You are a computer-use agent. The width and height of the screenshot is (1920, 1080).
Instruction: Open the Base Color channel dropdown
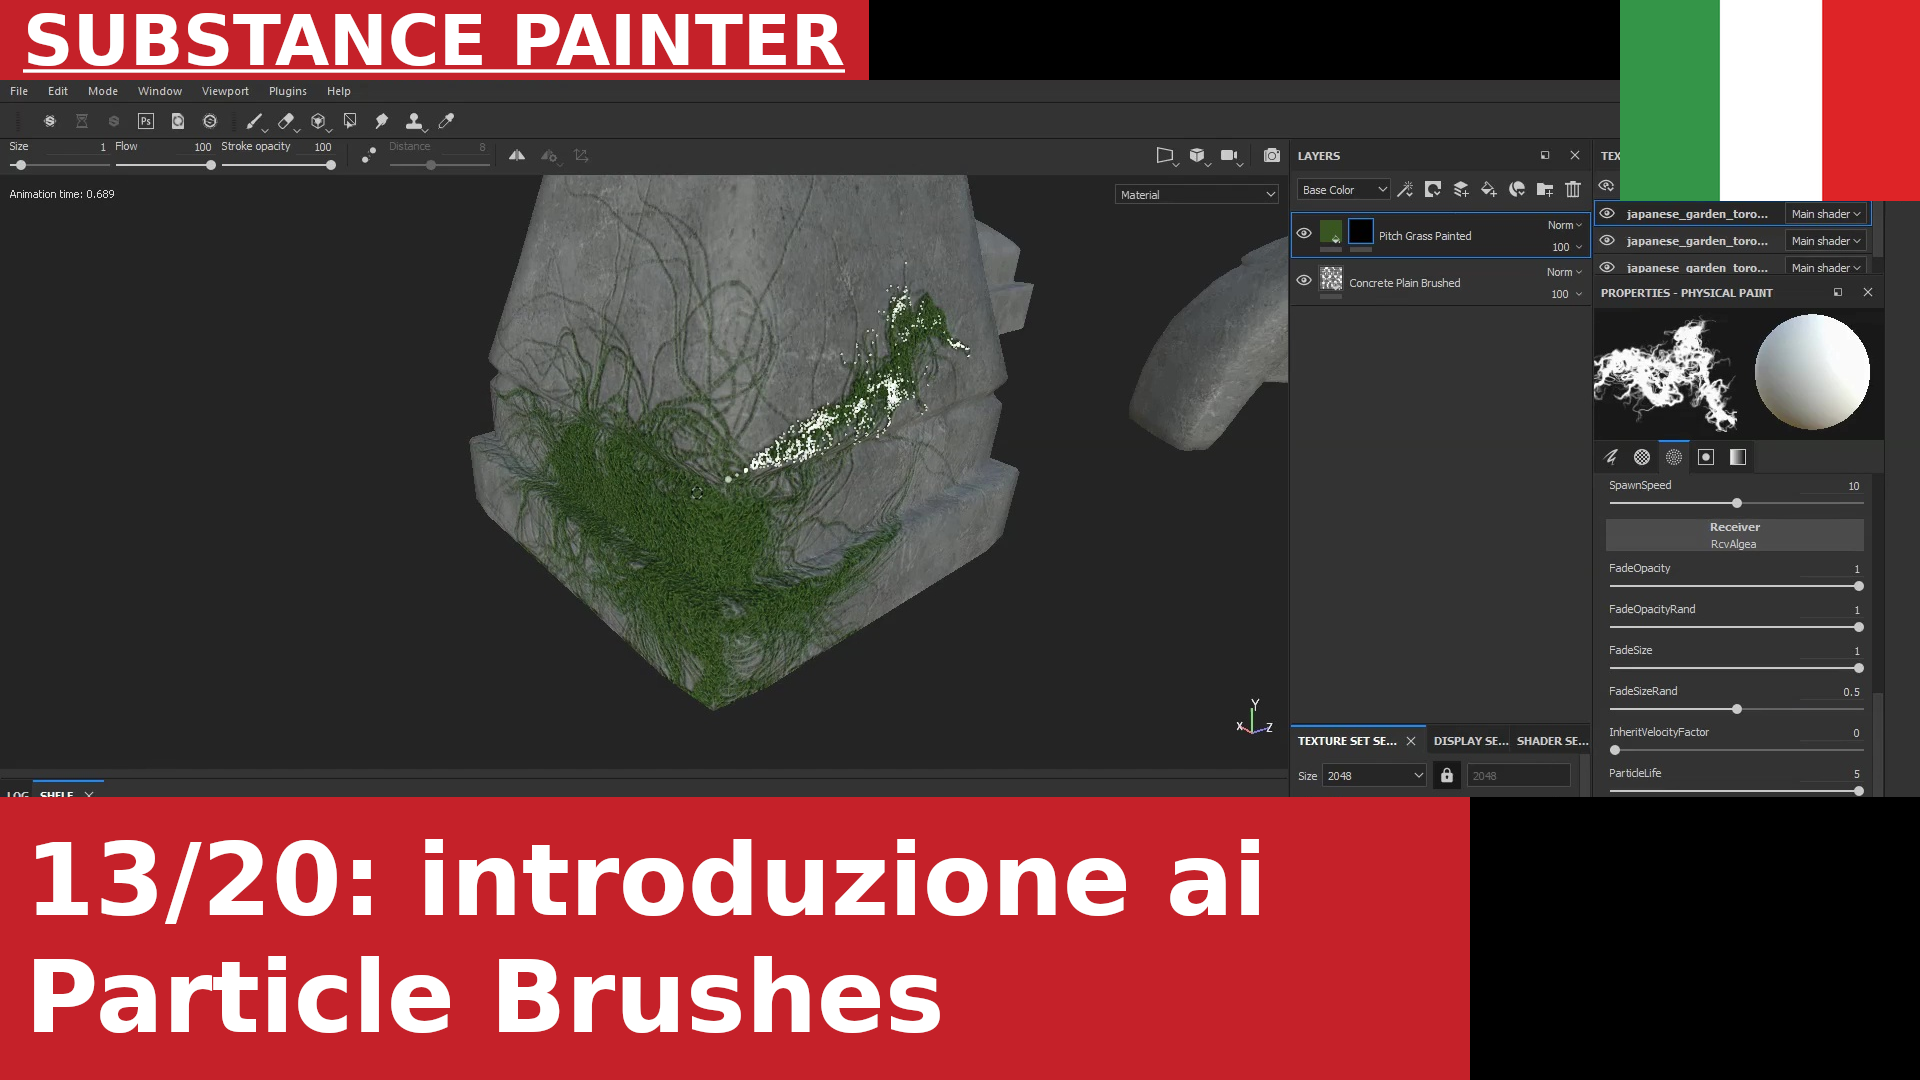pos(1344,190)
